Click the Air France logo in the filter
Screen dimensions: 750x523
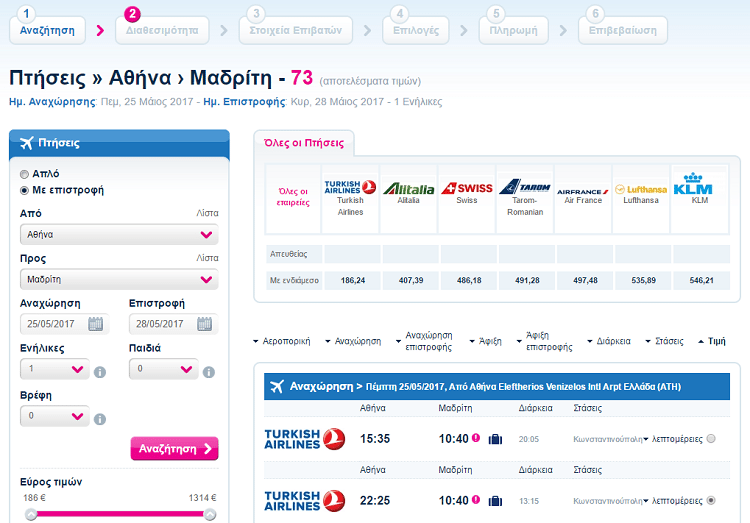pos(583,191)
